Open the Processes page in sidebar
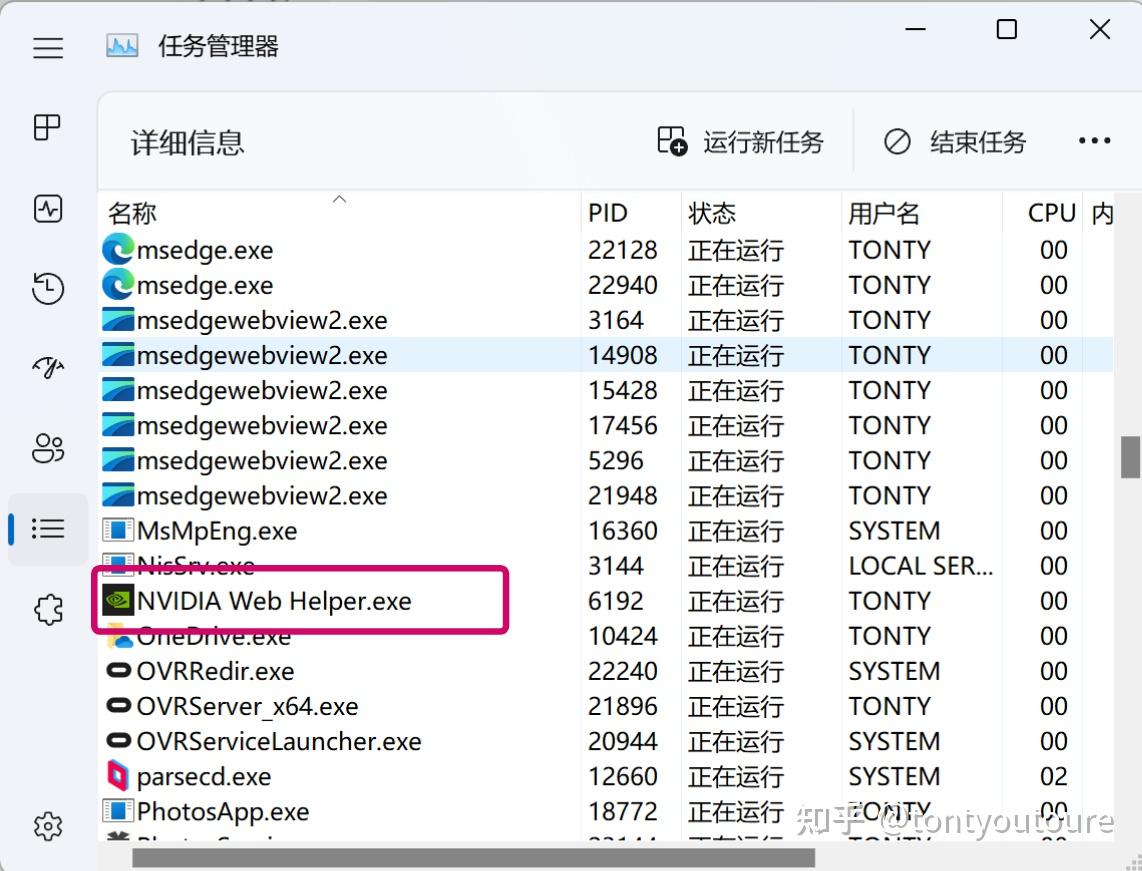Image resolution: width=1142 pixels, height=871 pixels. 47,127
